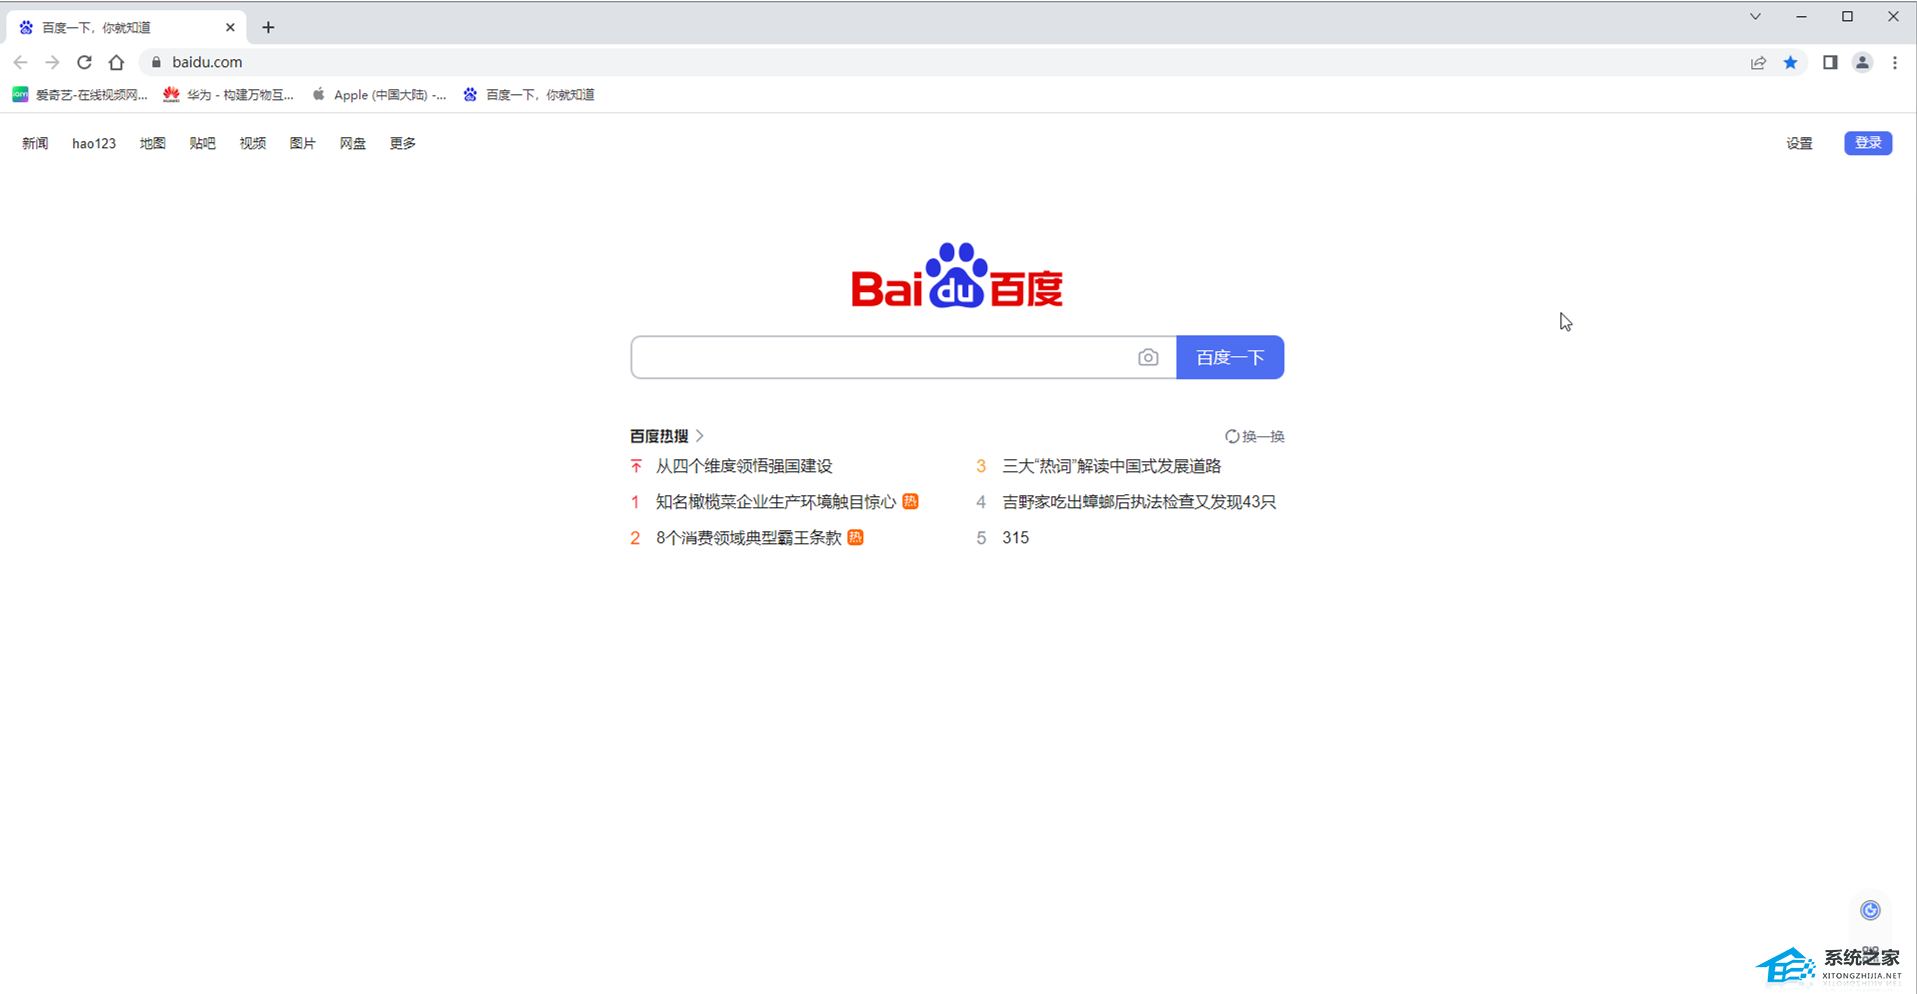Viewport: 1917px width, 994px height.
Task: Refresh hot searches with 换一换
Action: click(1255, 436)
